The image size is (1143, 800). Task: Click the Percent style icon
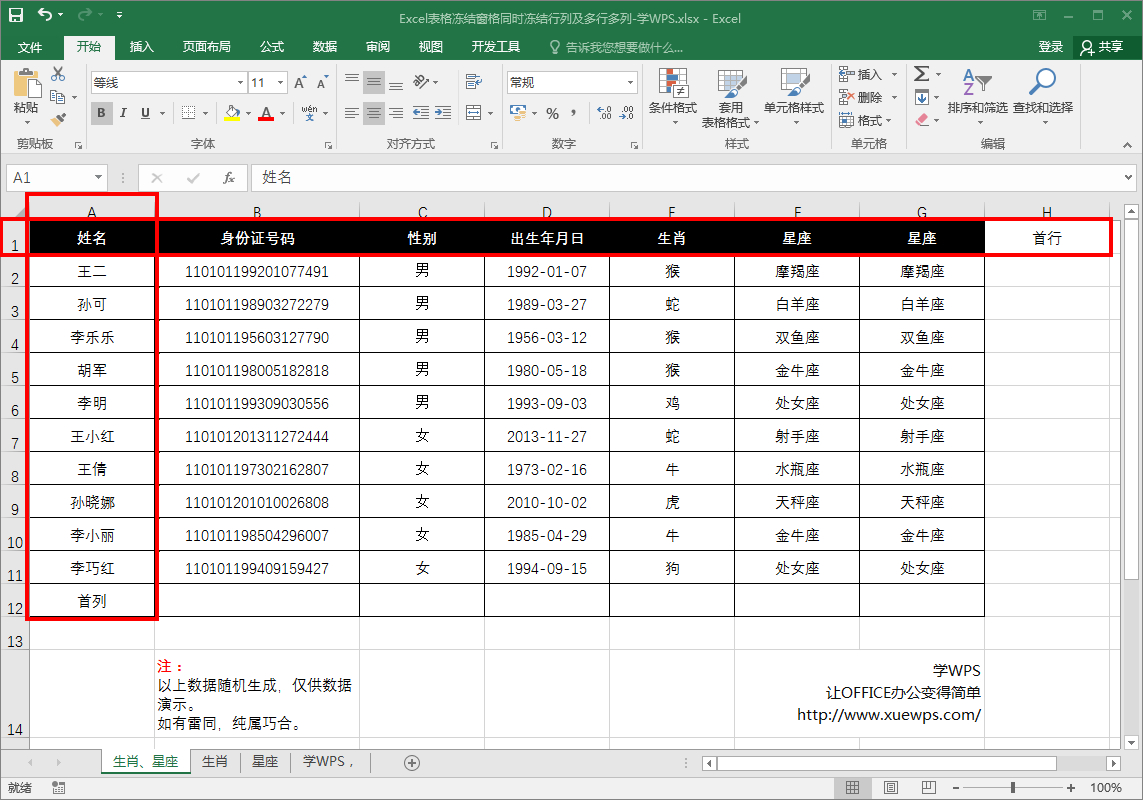pos(552,113)
